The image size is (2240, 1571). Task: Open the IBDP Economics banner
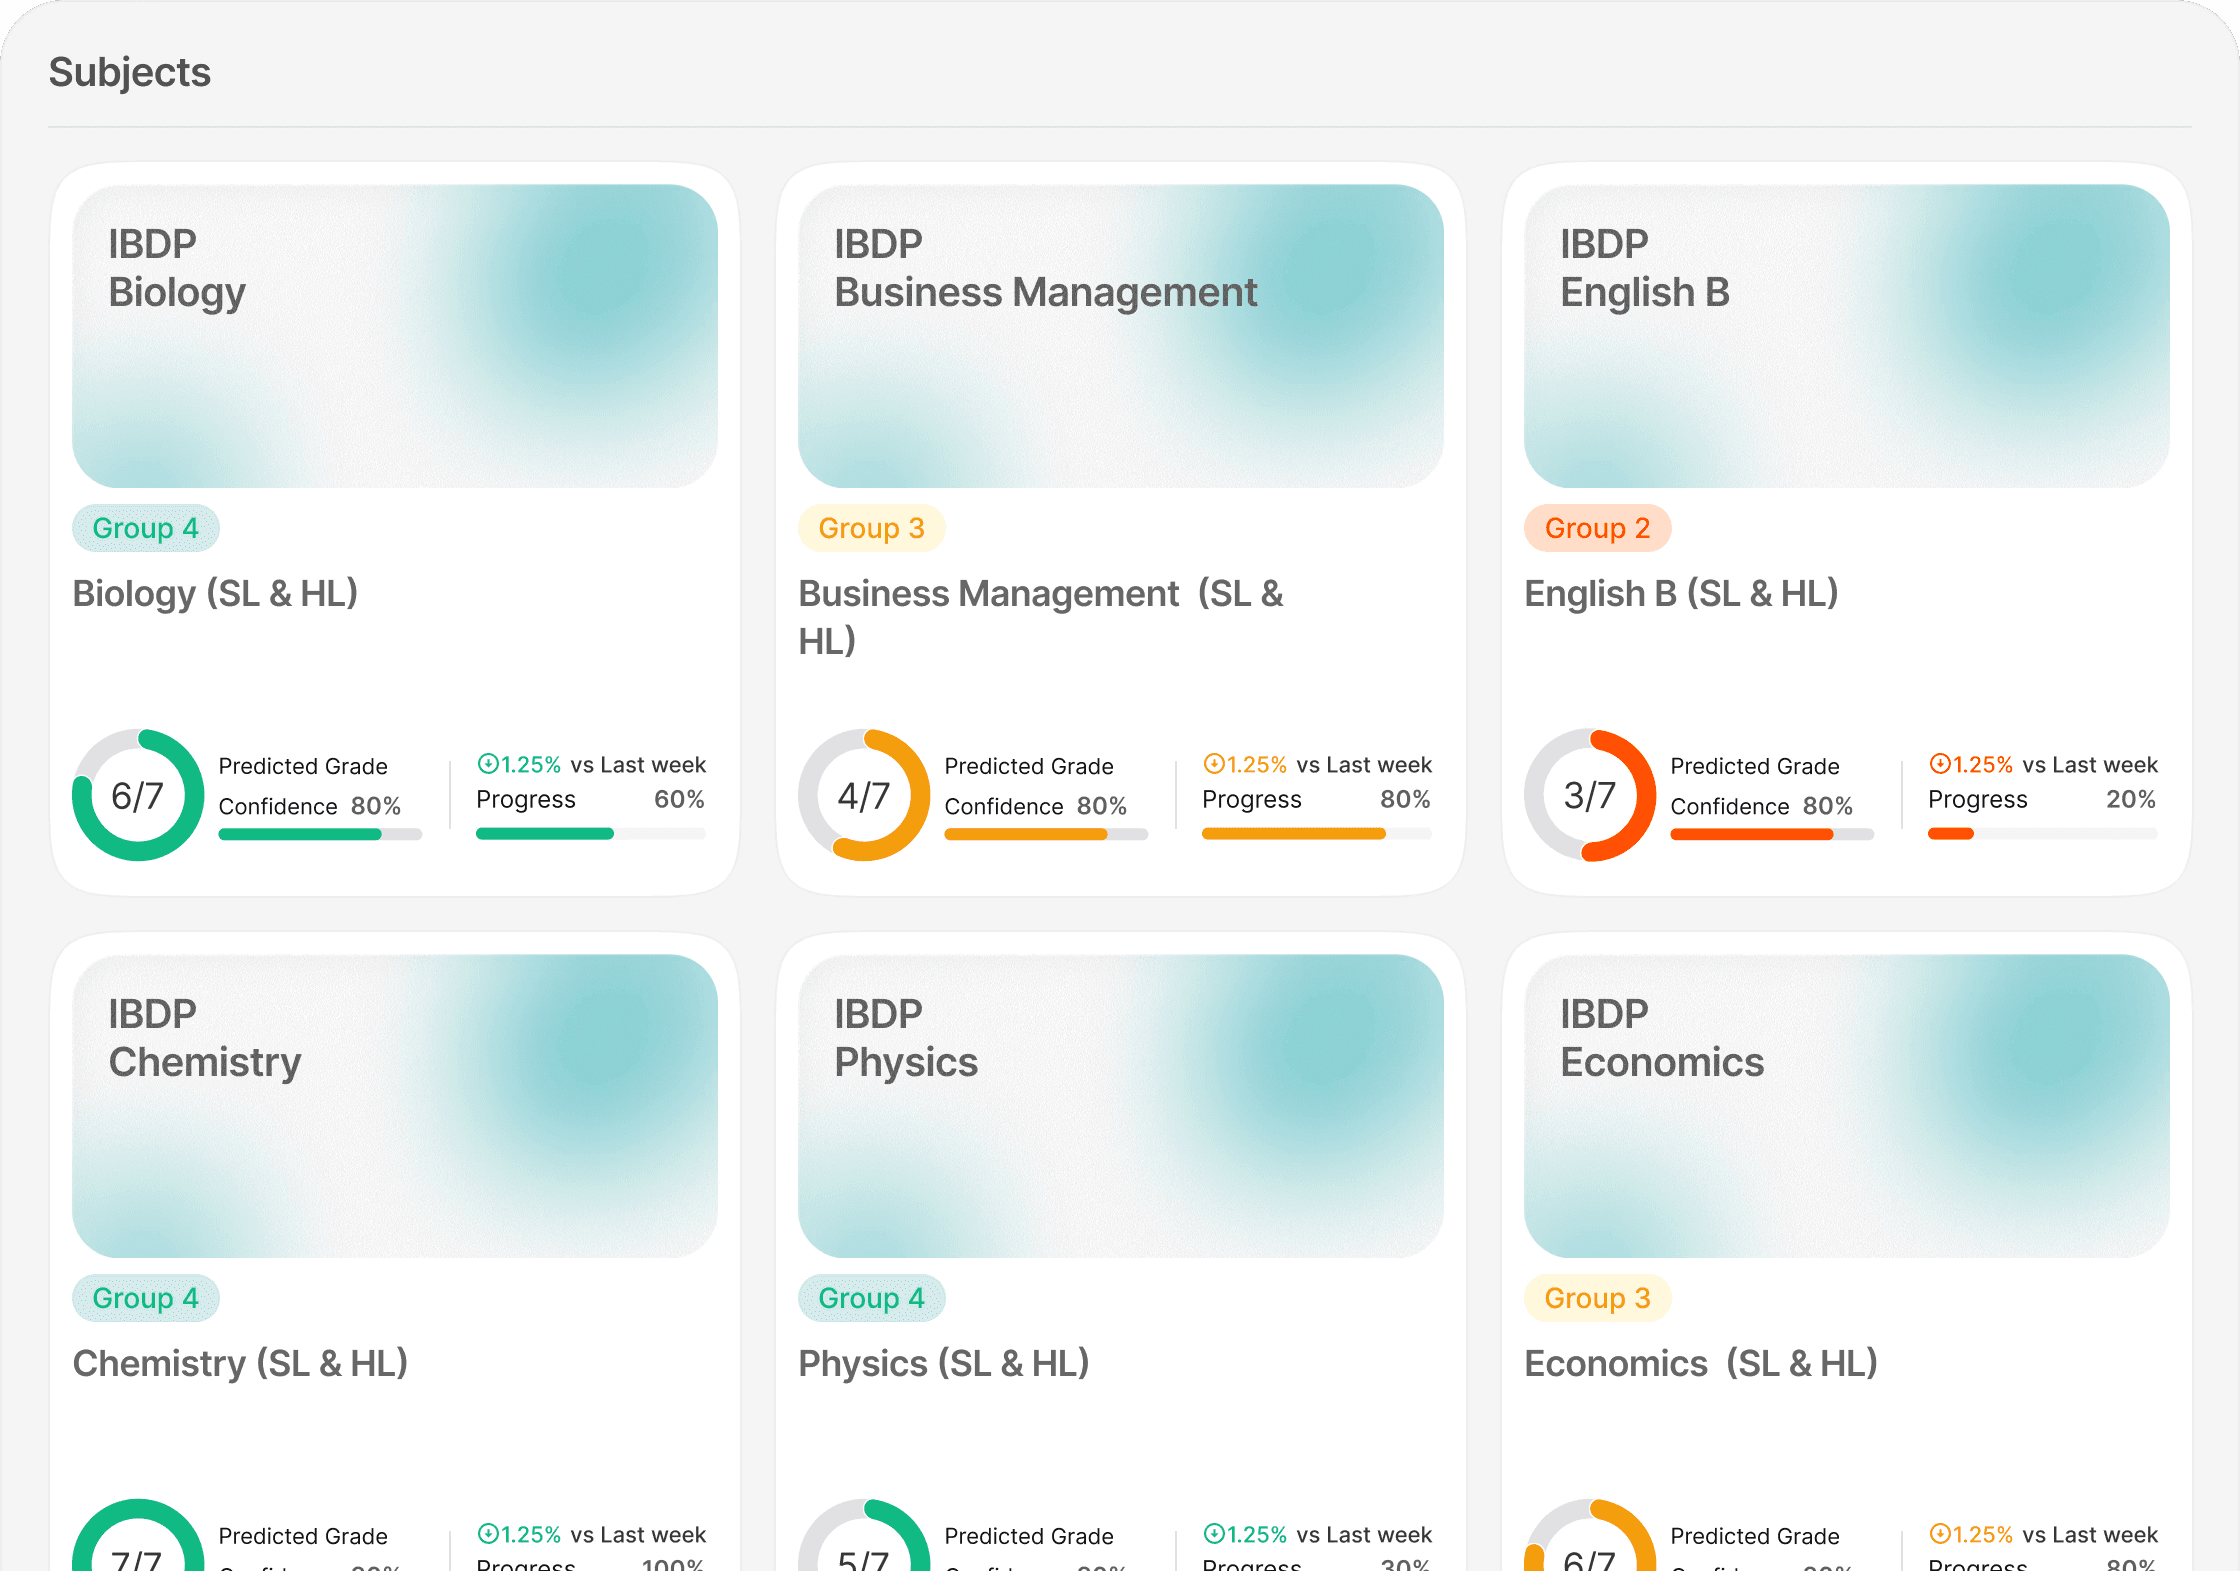(x=1847, y=1106)
